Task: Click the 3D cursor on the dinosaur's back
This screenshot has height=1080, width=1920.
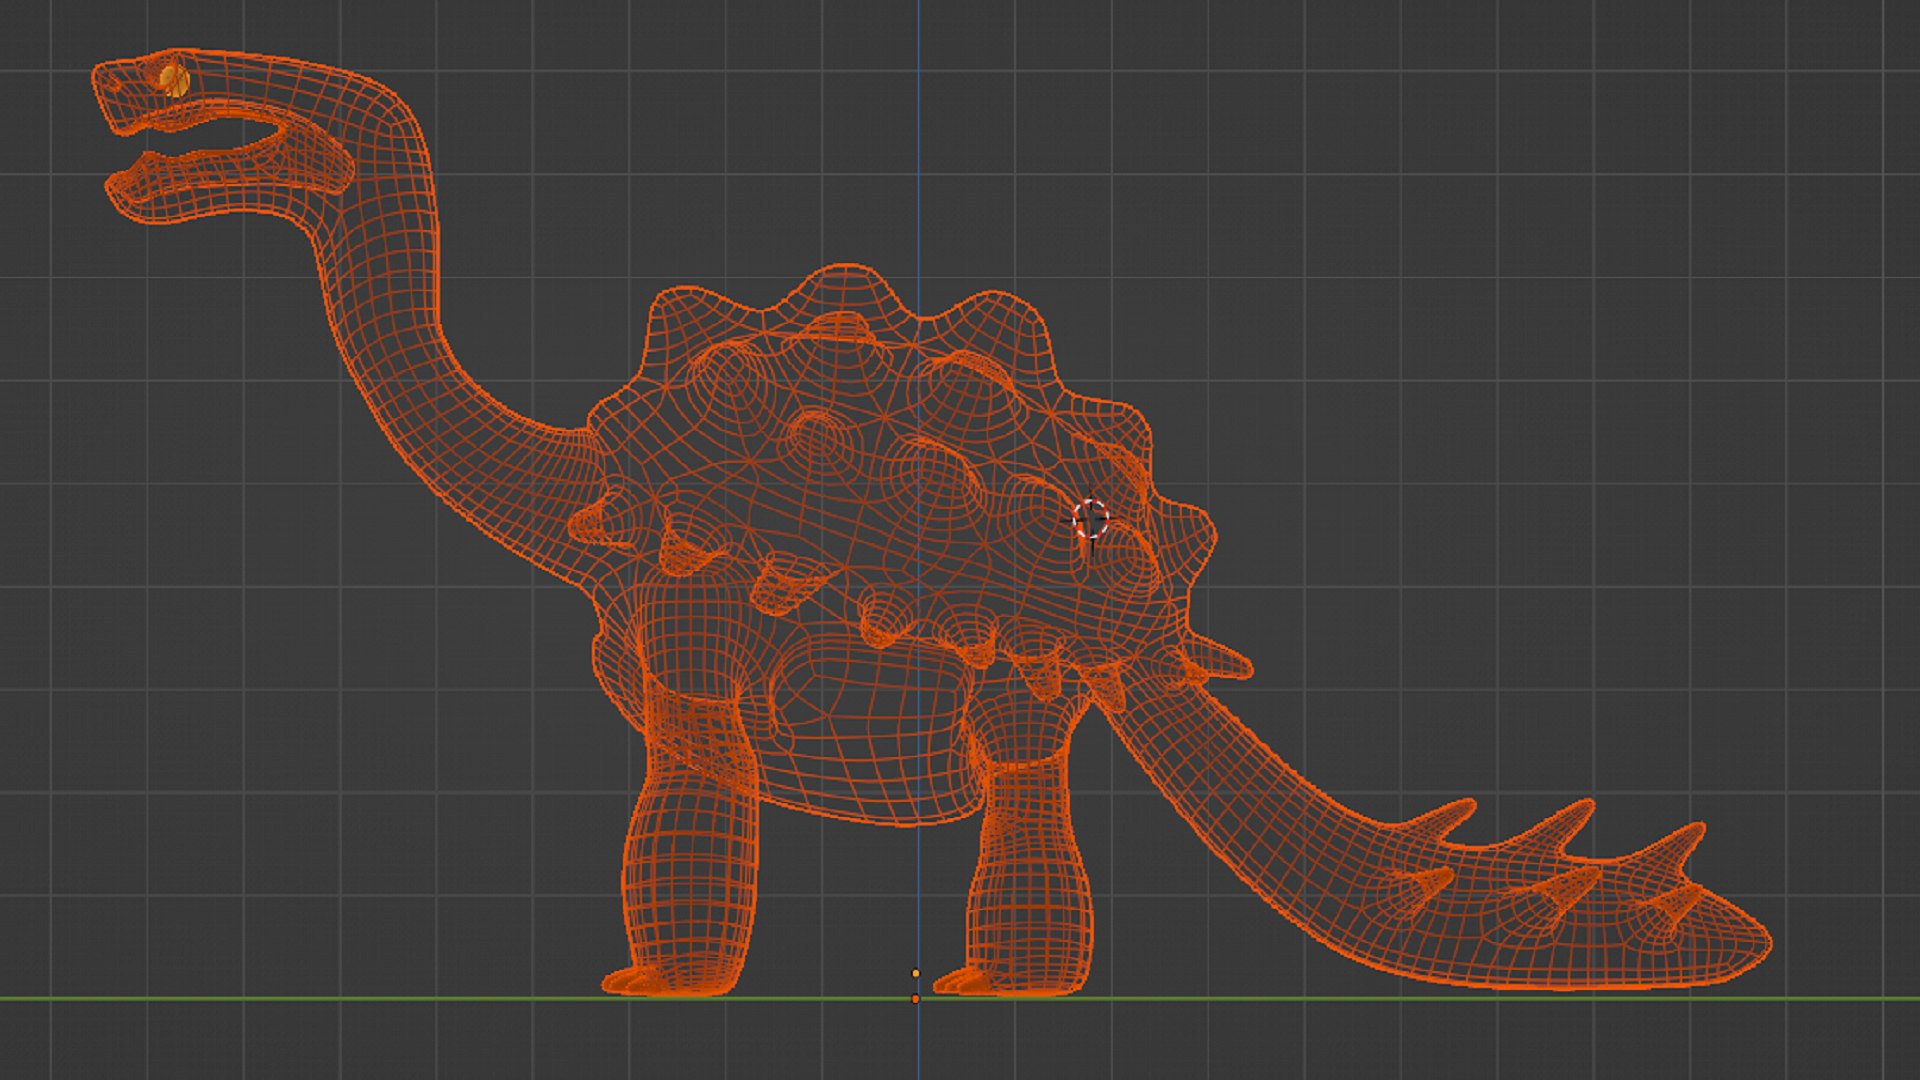Action: [1091, 521]
